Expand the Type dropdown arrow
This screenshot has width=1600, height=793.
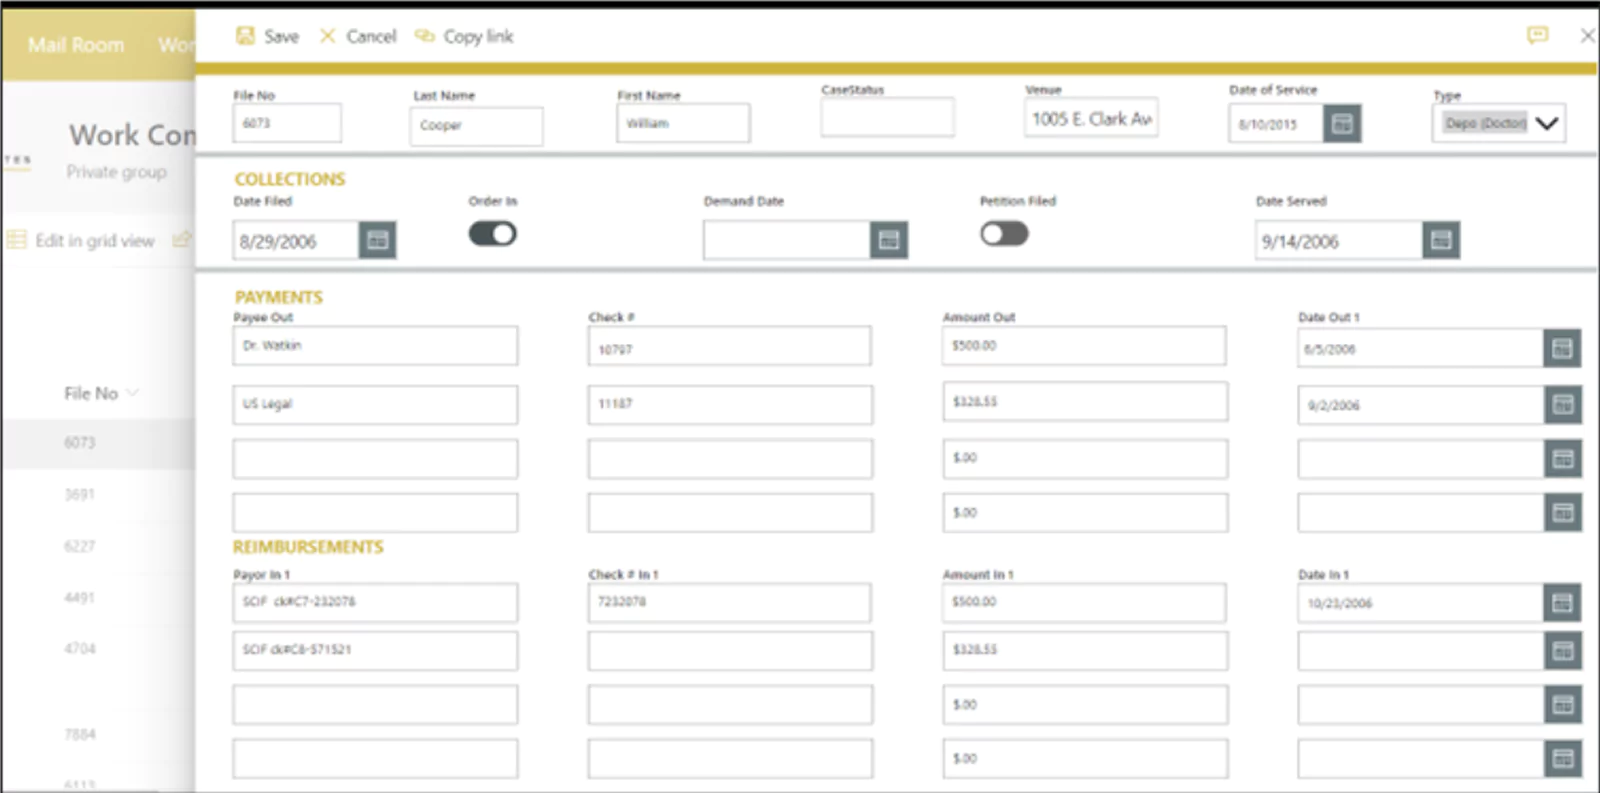click(x=1546, y=124)
